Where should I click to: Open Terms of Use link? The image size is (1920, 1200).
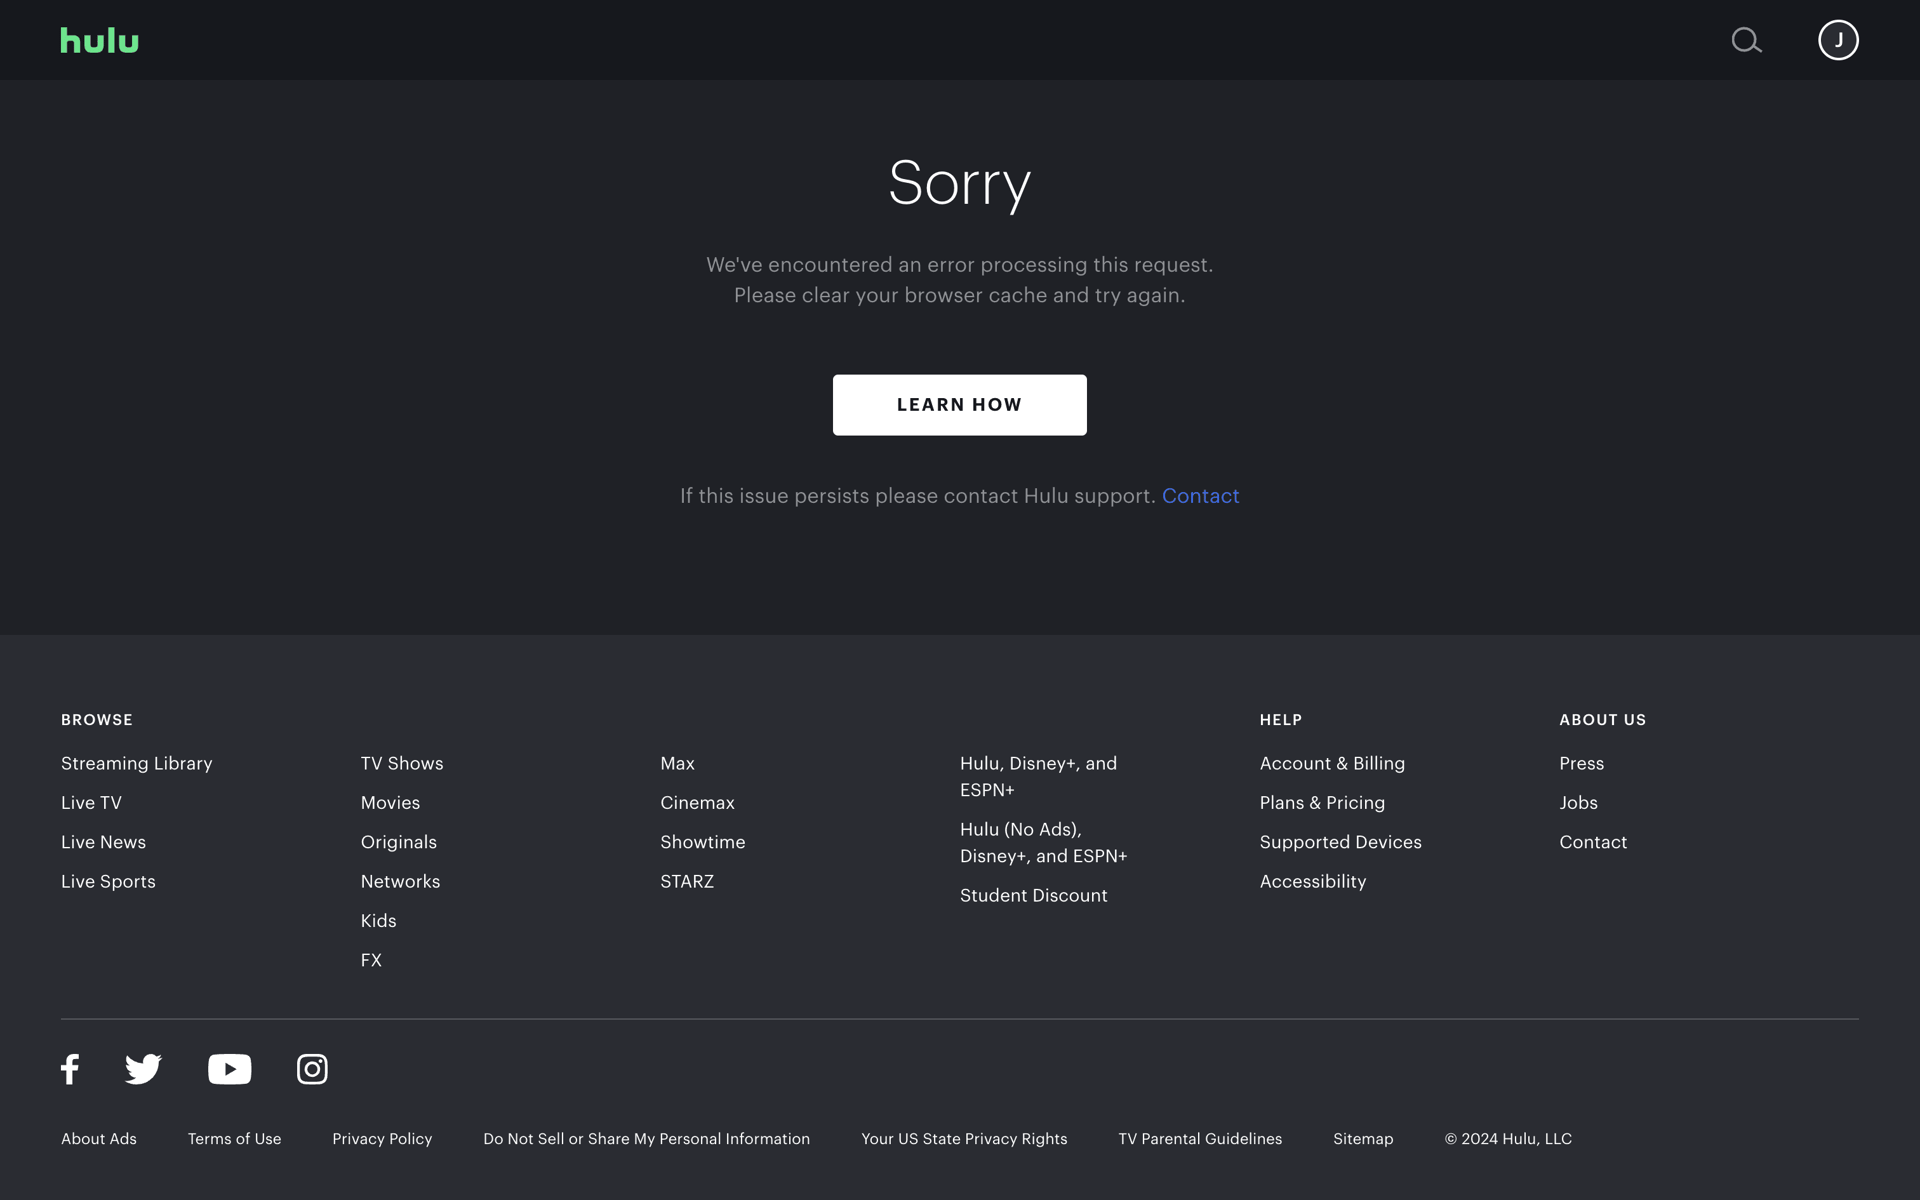tap(234, 1139)
